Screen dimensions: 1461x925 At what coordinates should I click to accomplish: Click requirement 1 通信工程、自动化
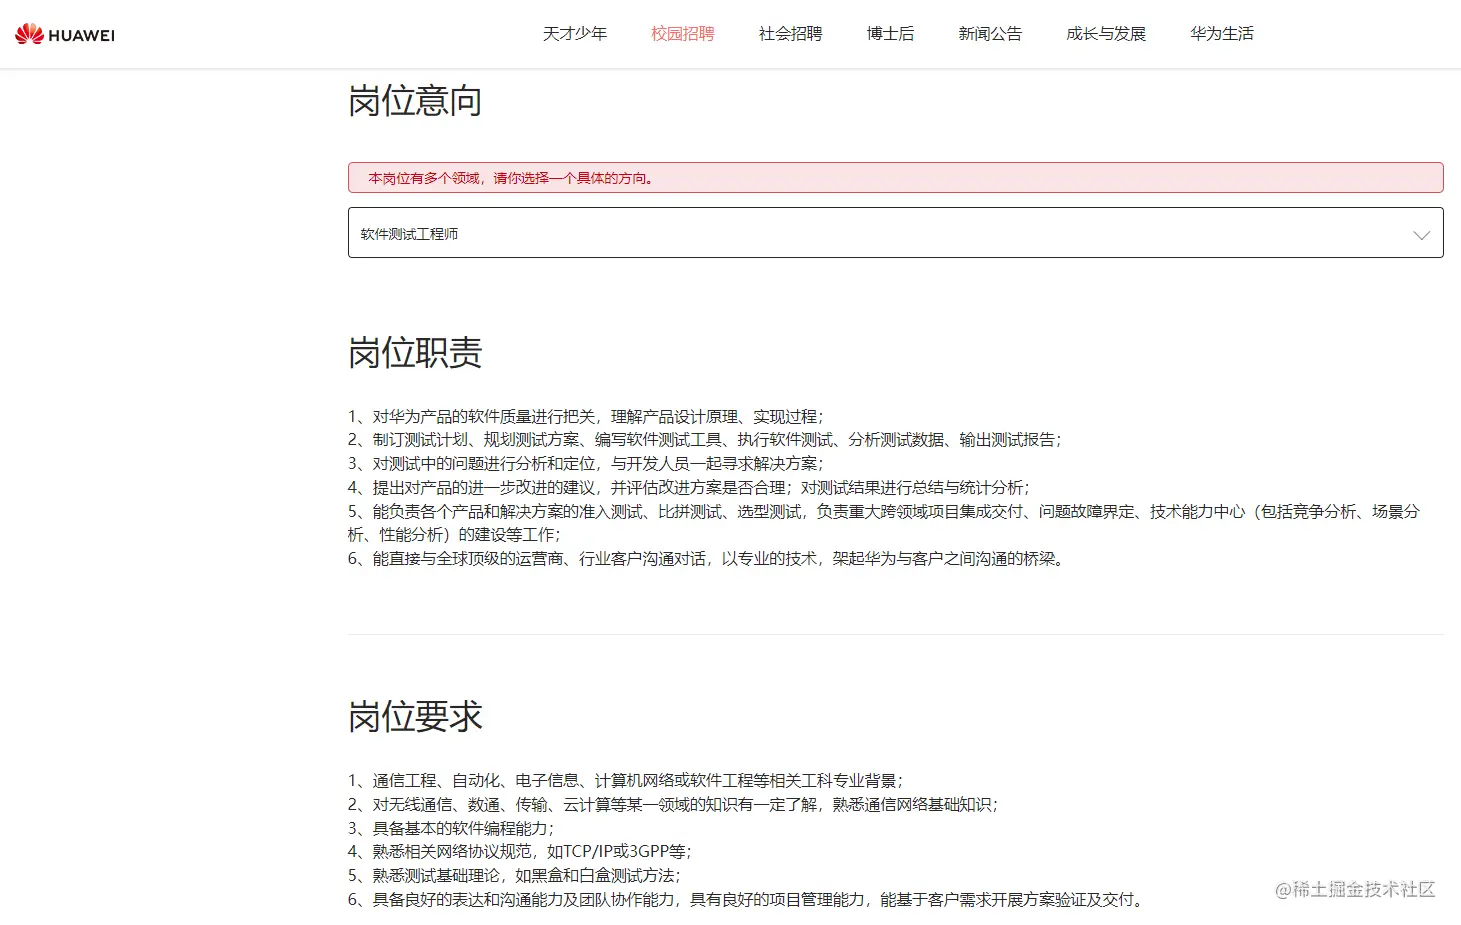point(626,781)
